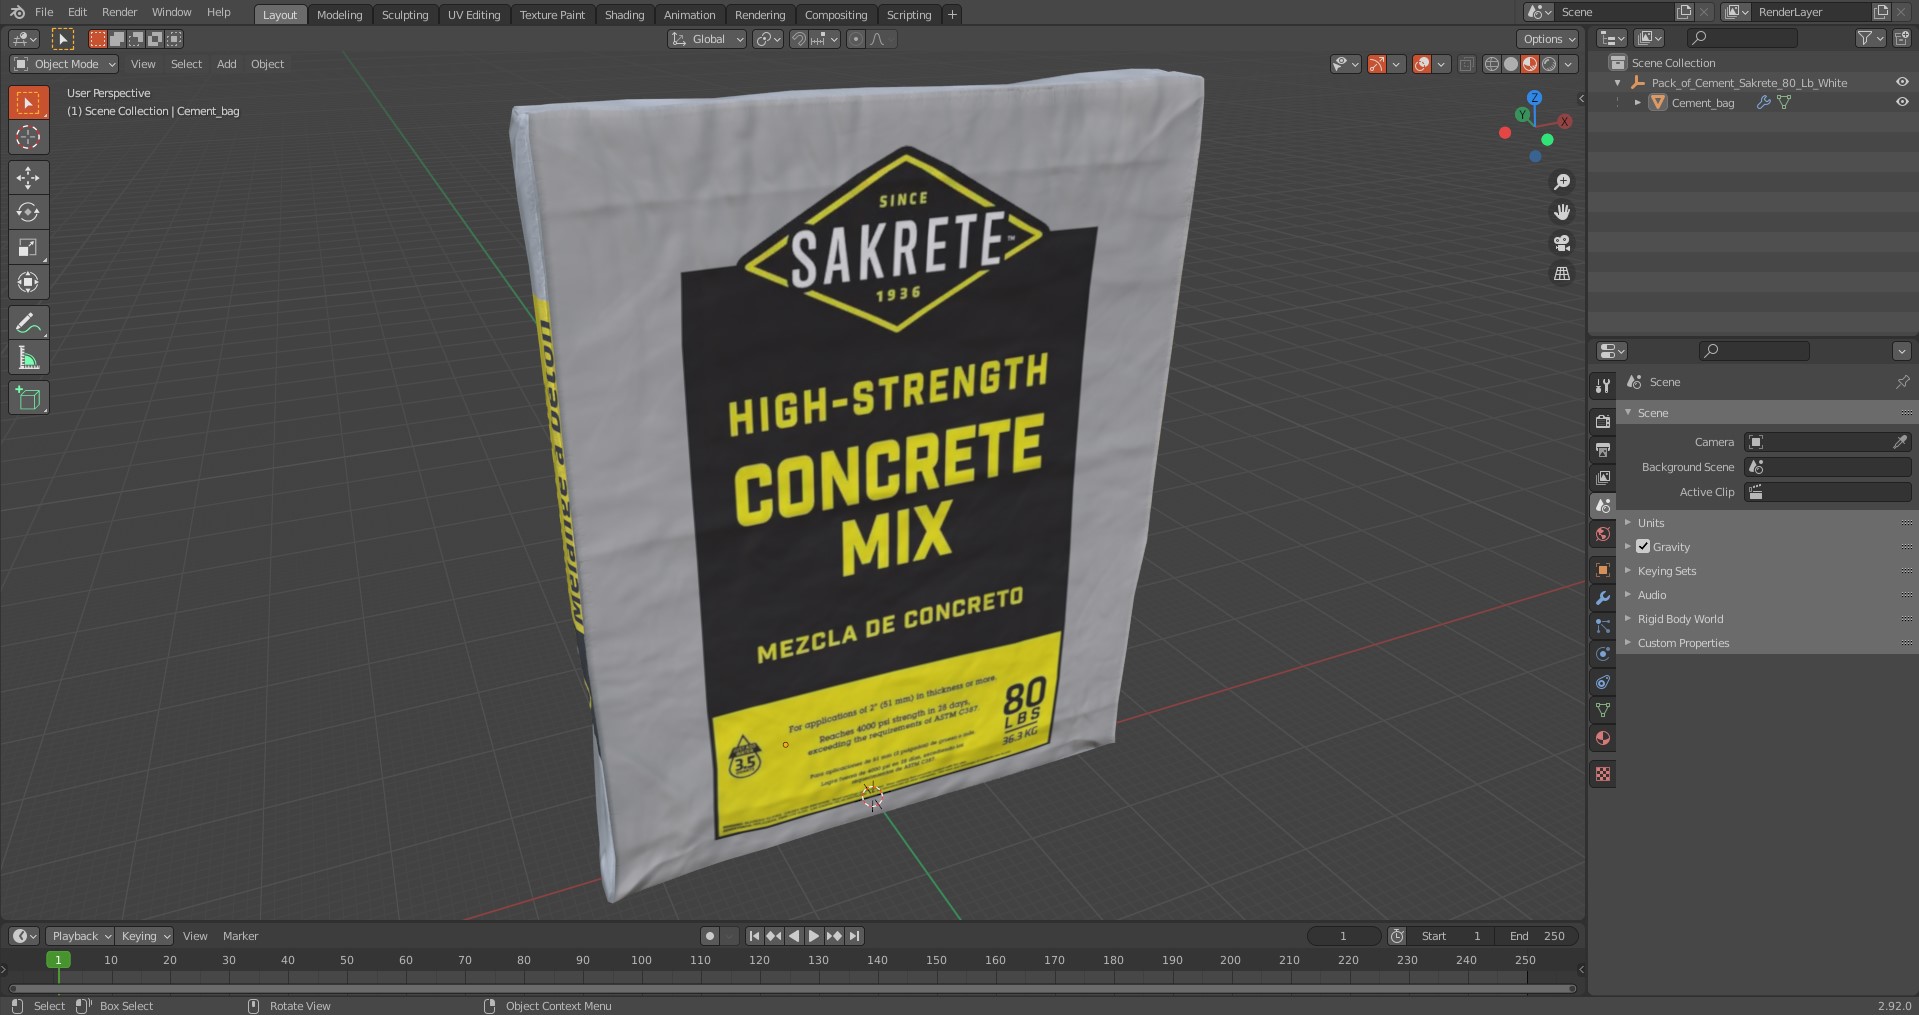Open Object Mode dropdown
Viewport: 1919px width, 1015px height.
coord(64,64)
